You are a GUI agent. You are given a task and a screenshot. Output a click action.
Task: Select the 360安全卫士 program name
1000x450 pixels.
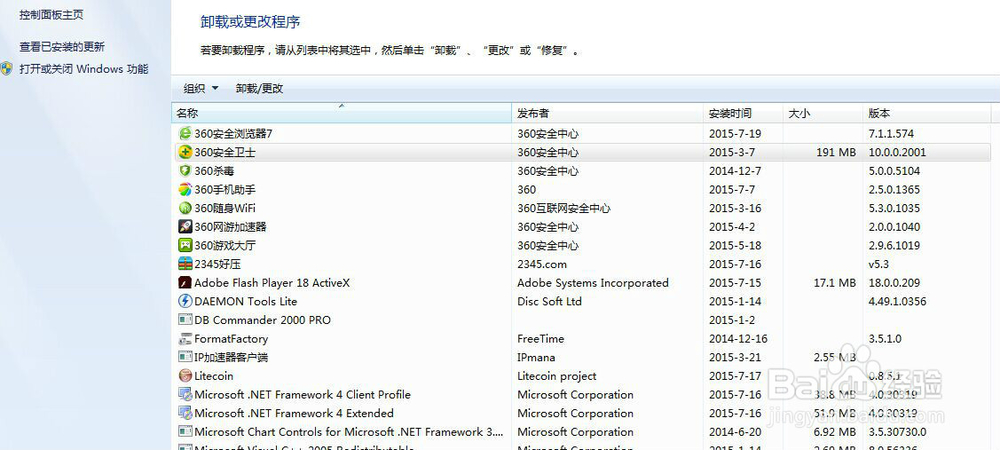coord(225,152)
